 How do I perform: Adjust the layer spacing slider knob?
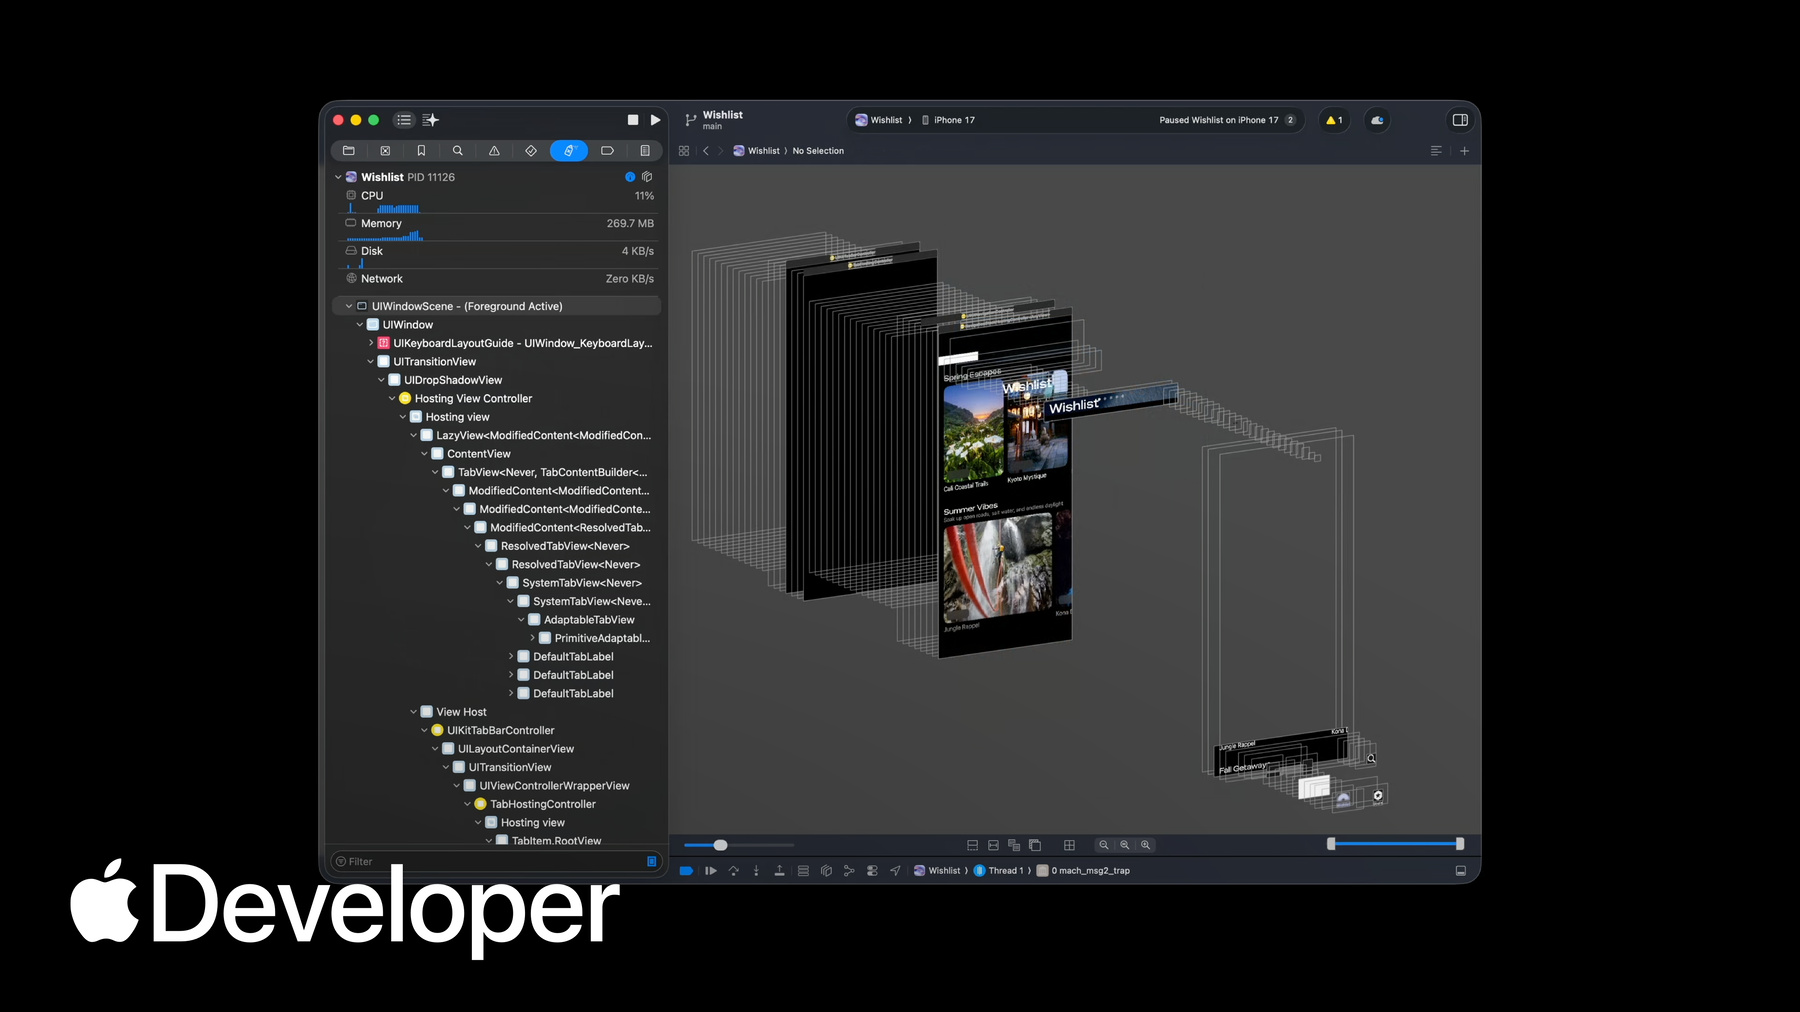click(720, 845)
